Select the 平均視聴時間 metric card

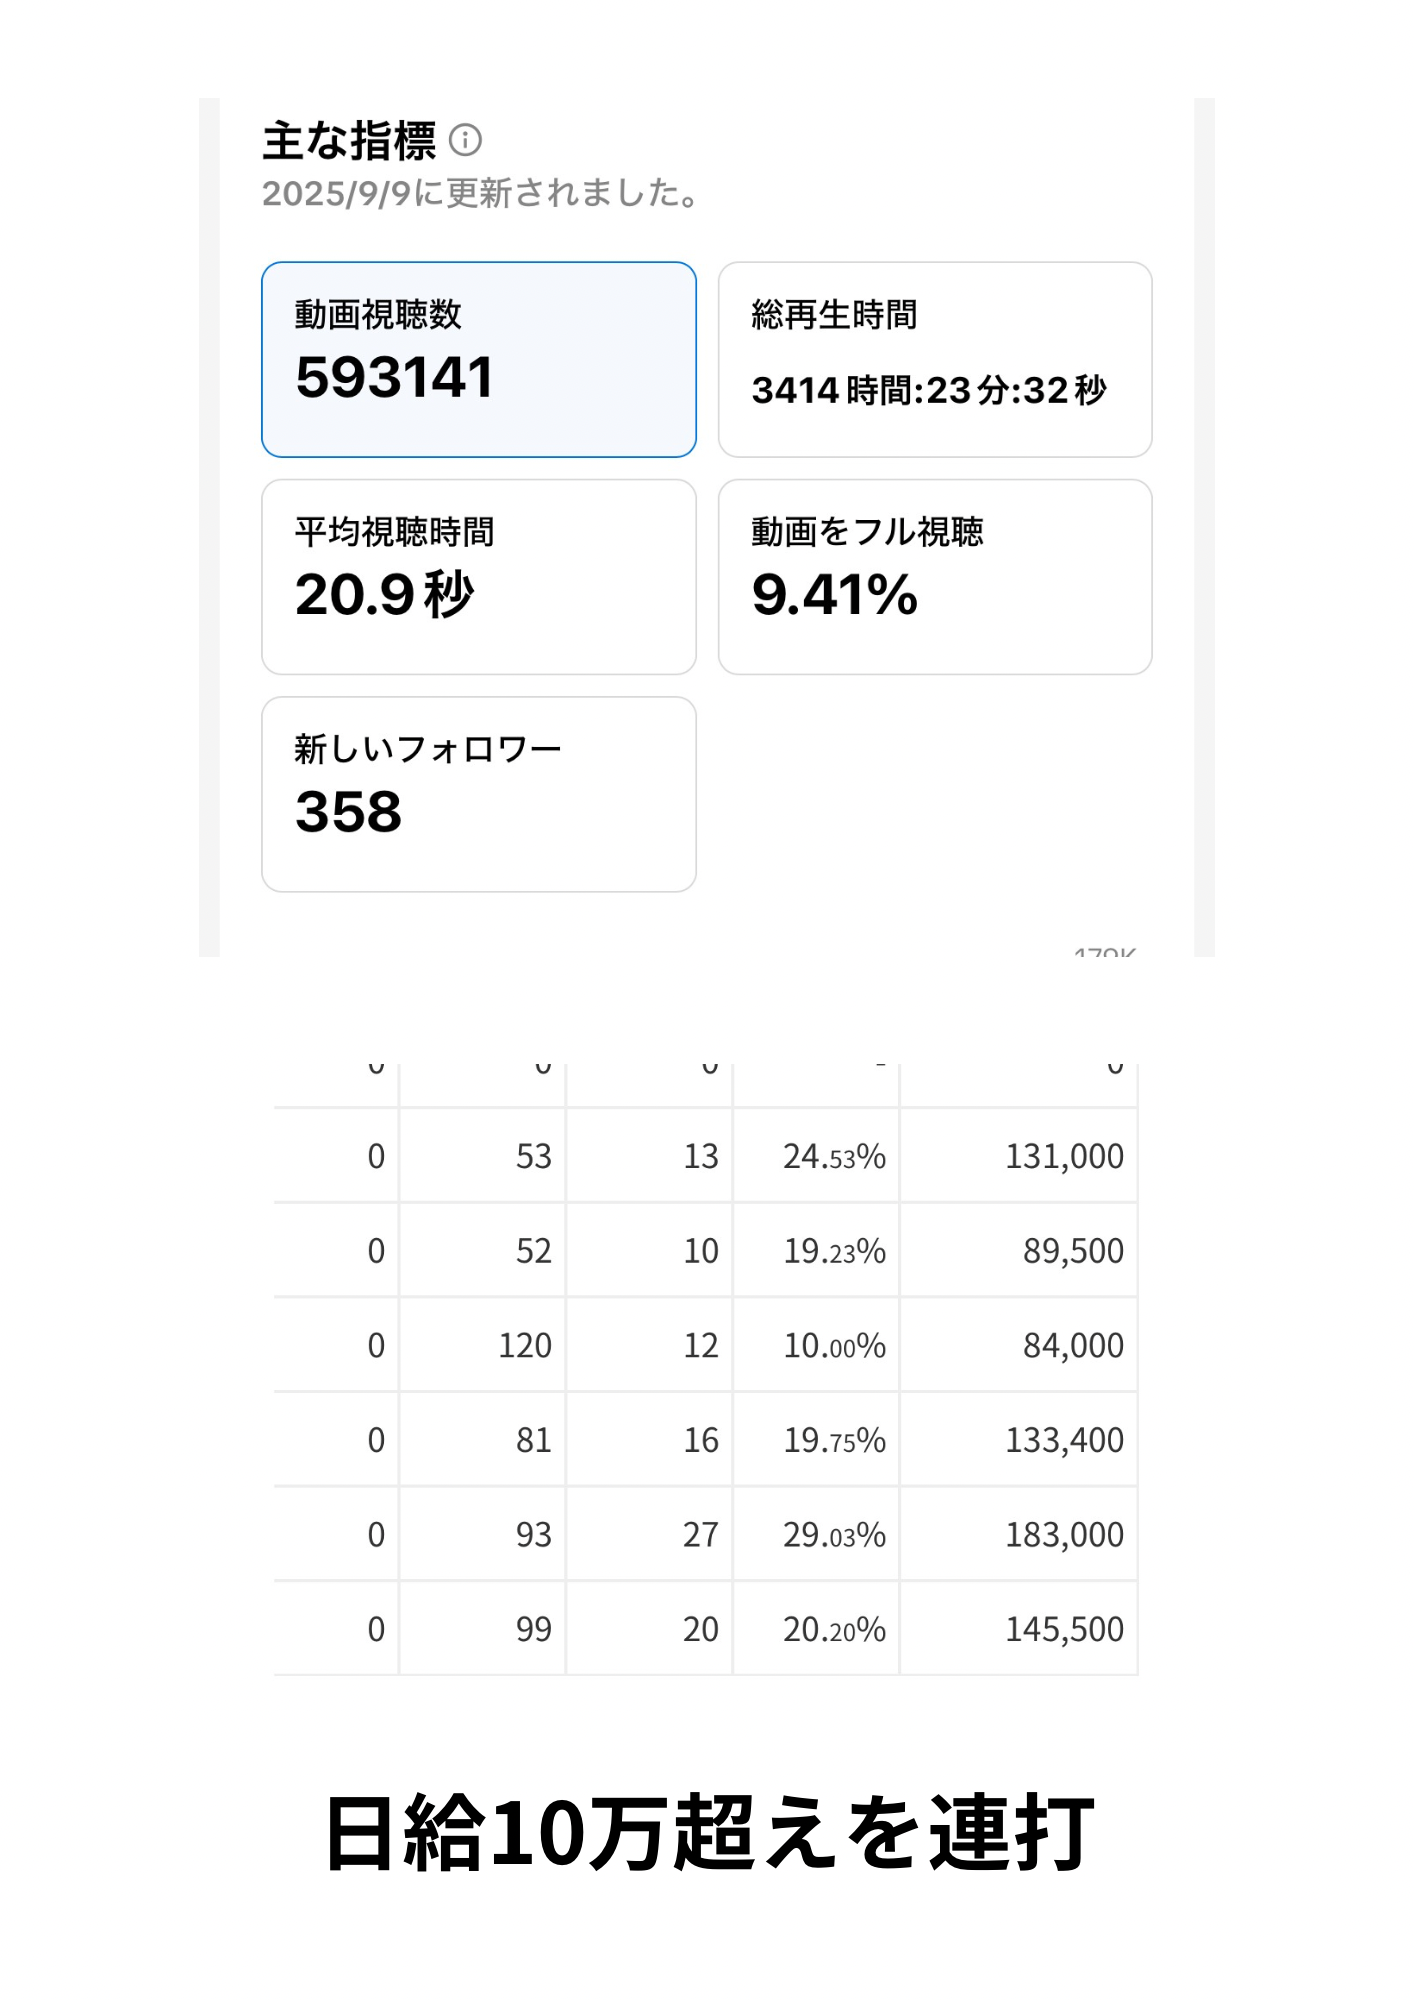pos(478,576)
